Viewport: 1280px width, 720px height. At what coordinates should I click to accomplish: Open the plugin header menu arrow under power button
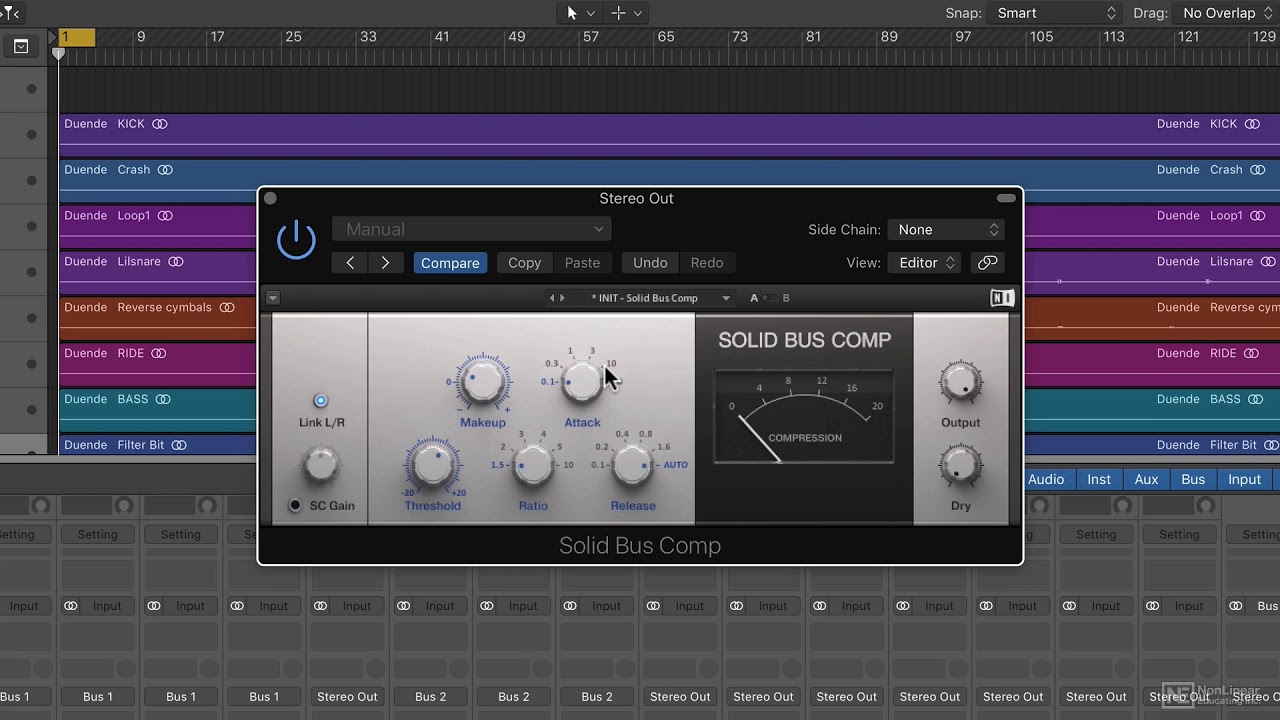point(272,298)
